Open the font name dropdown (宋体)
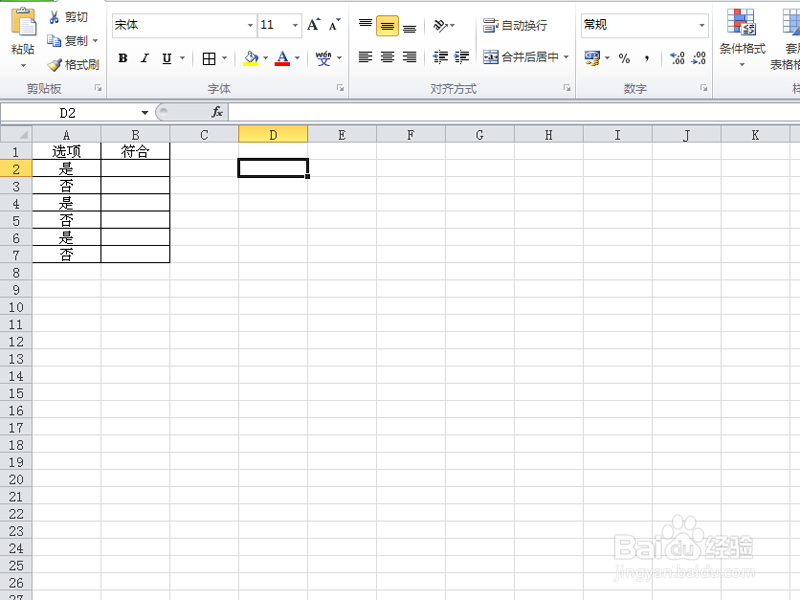Image resolution: width=800 pixels, height=600 pixels. [x=249, y=25]
